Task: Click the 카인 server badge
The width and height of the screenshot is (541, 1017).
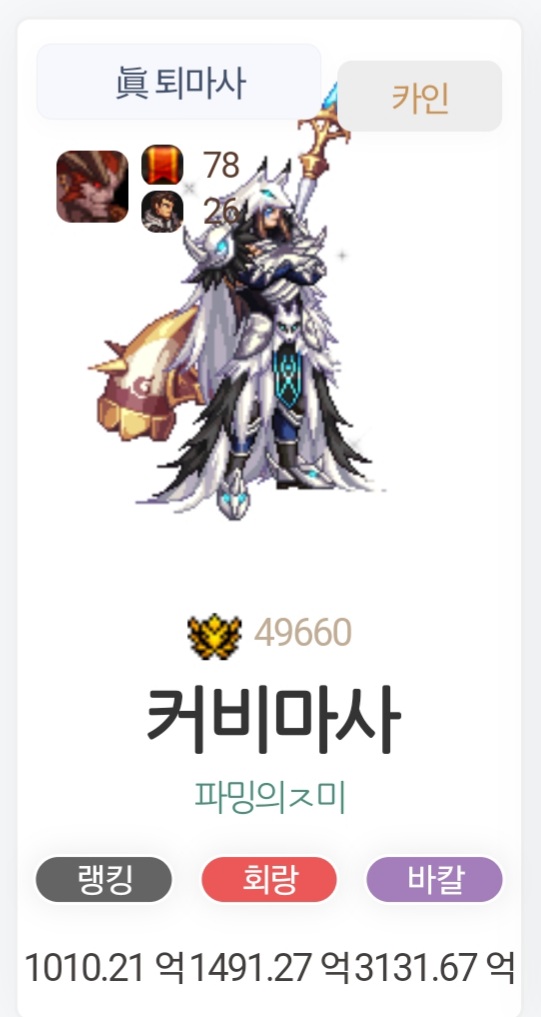Action: click(420, 97)
